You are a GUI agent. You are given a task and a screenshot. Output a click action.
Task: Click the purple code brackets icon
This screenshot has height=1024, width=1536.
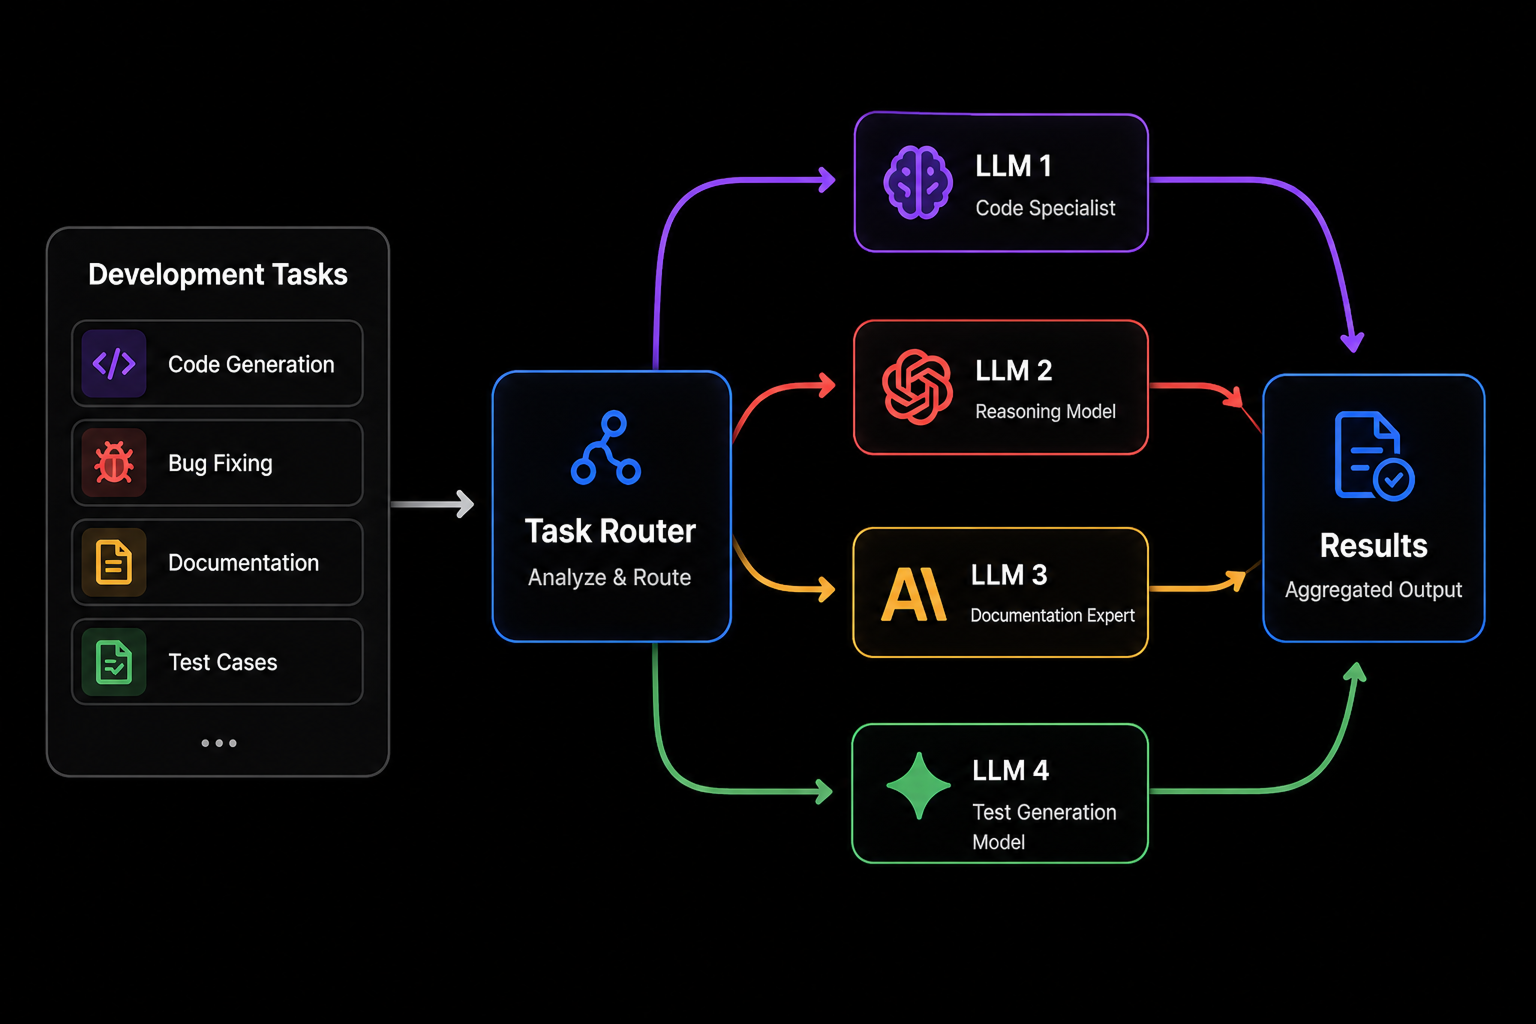tap(114, 364)
